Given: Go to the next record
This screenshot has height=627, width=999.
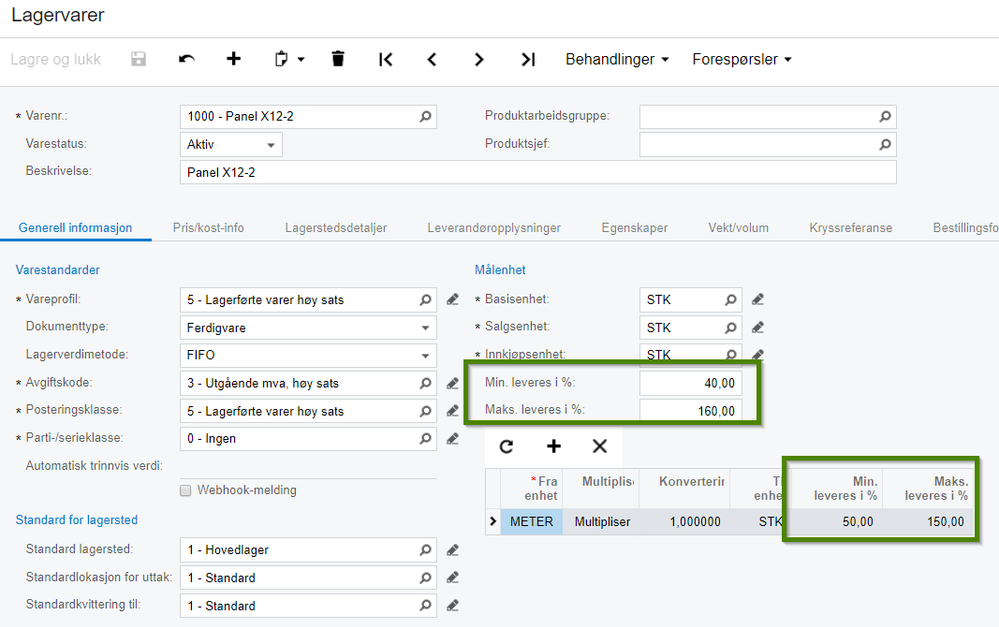Looking at the screenshot, I should pos(479,60).
